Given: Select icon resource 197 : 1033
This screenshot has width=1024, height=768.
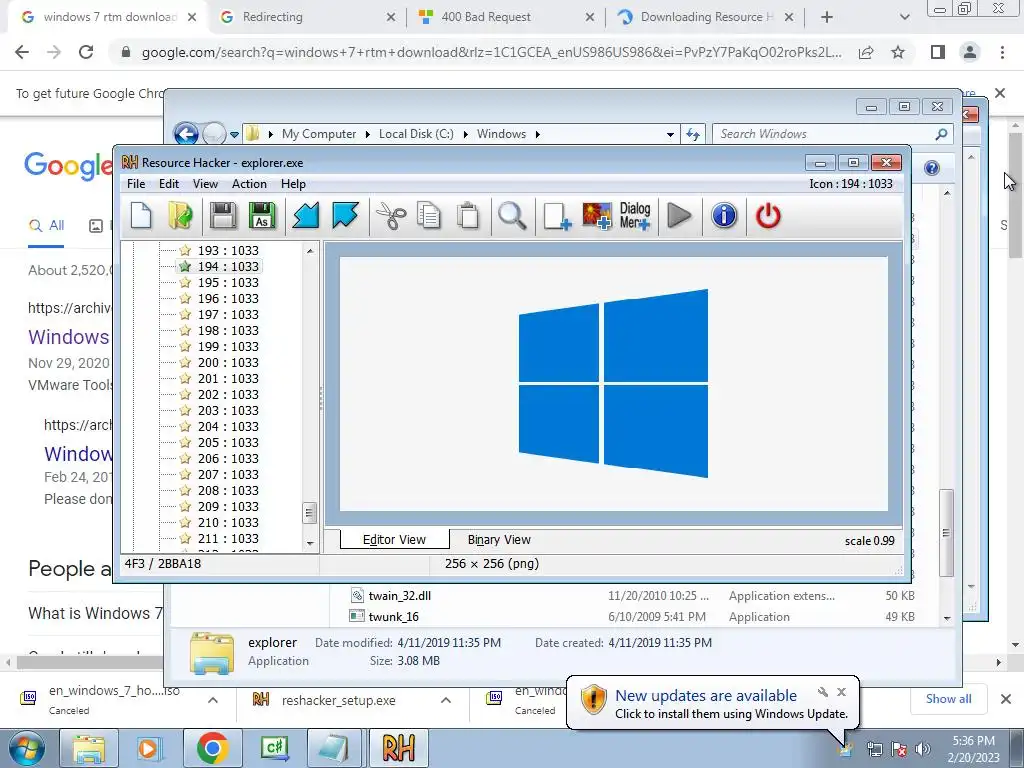Looking at the screenshot, I should coord(228,314).
